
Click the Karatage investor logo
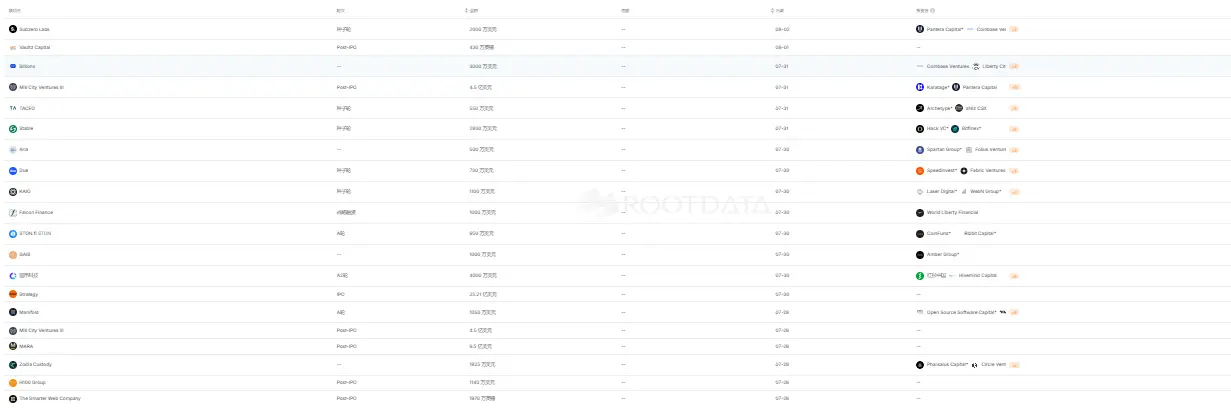point(920,87)
